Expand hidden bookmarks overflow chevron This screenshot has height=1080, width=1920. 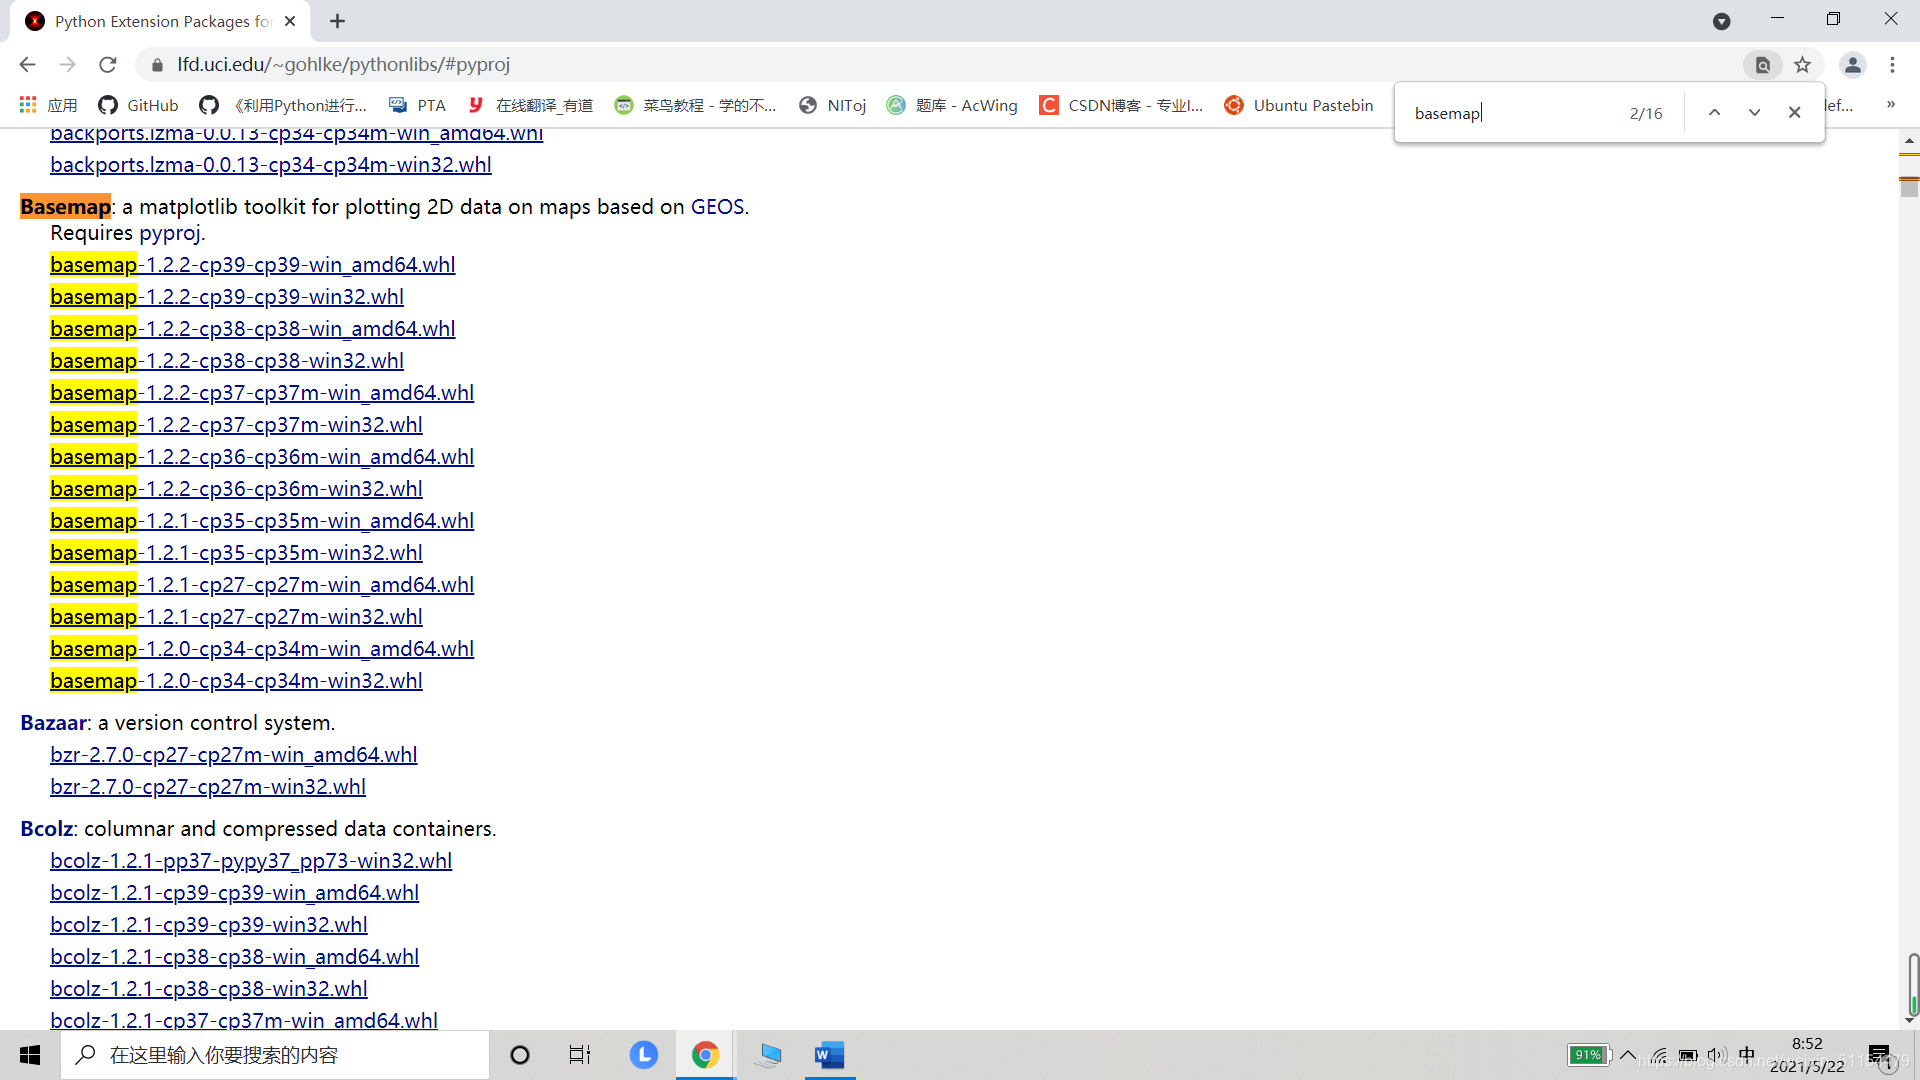[x=1890, y=104]
